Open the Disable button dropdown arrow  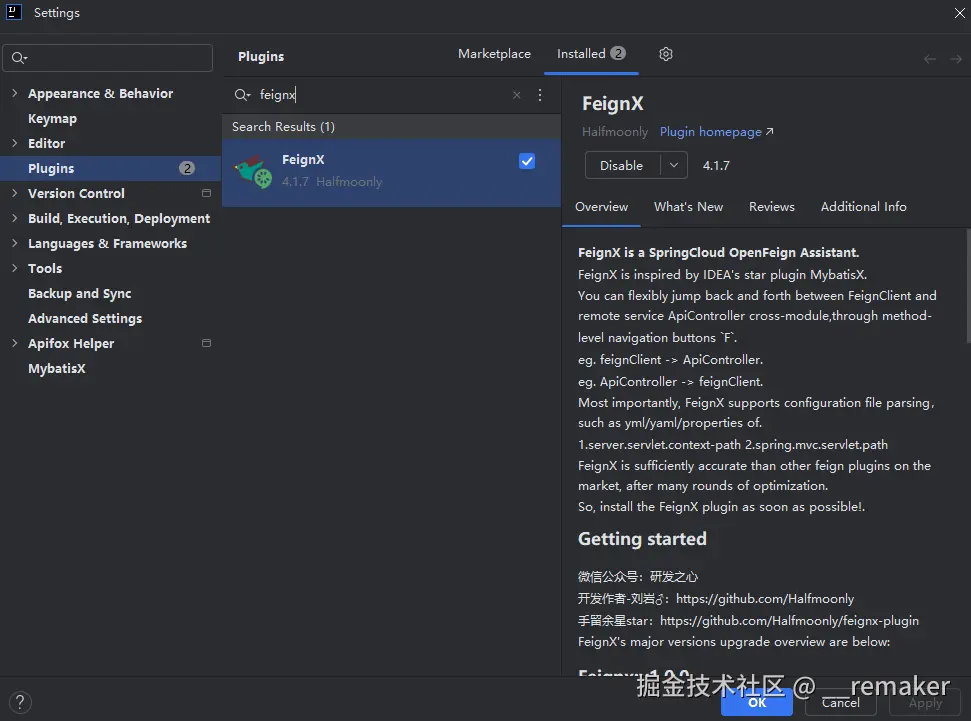click(674, 165)
